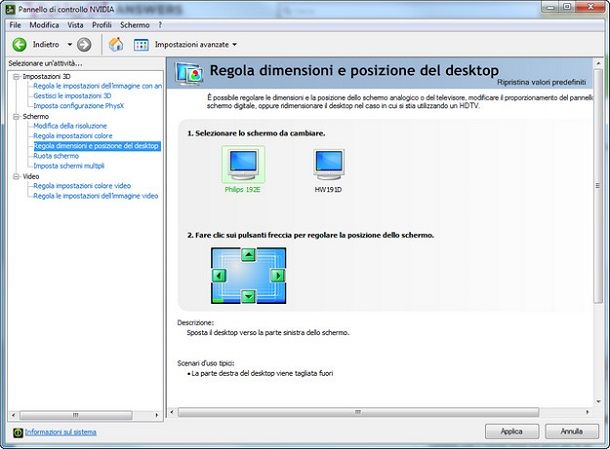
Task: Open the Indietro history dropdown arrow
Action: (x=70, y=45)
